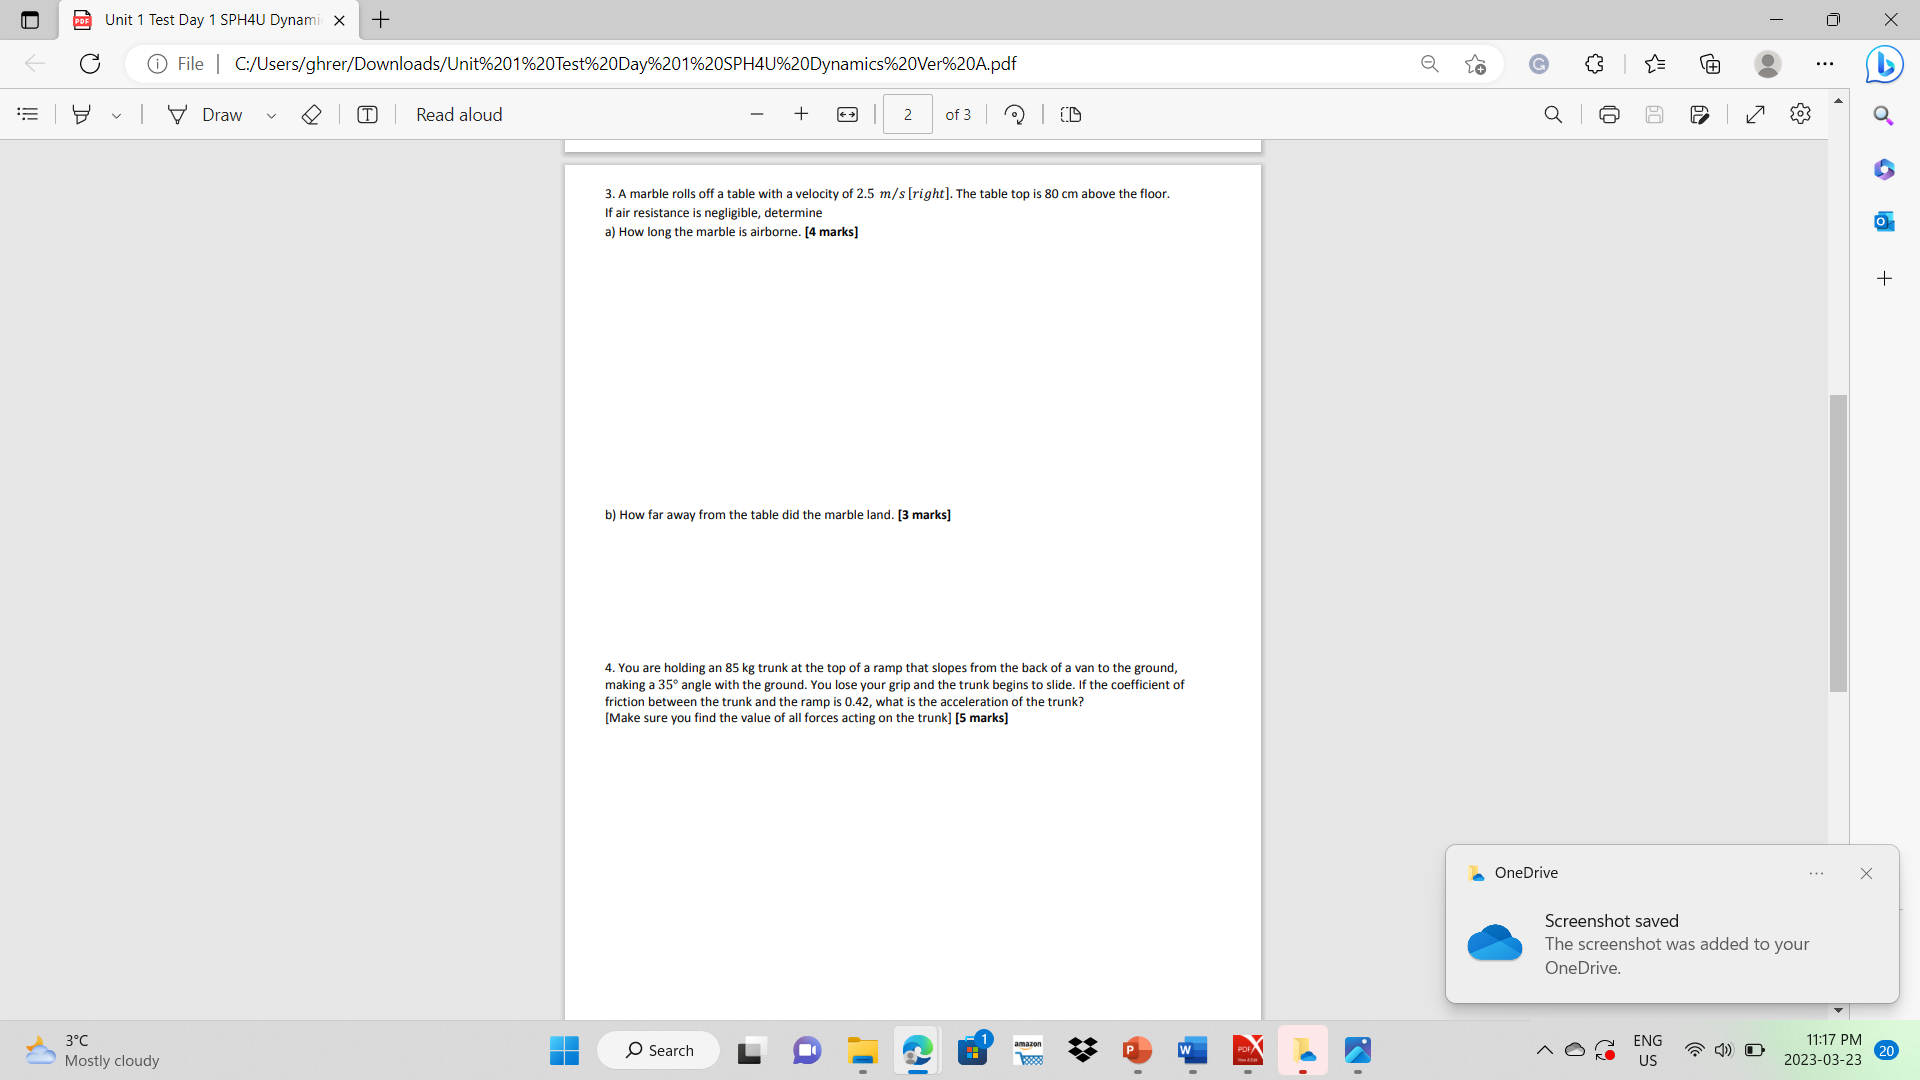Rotate the PDF page

coord(1015,114)
